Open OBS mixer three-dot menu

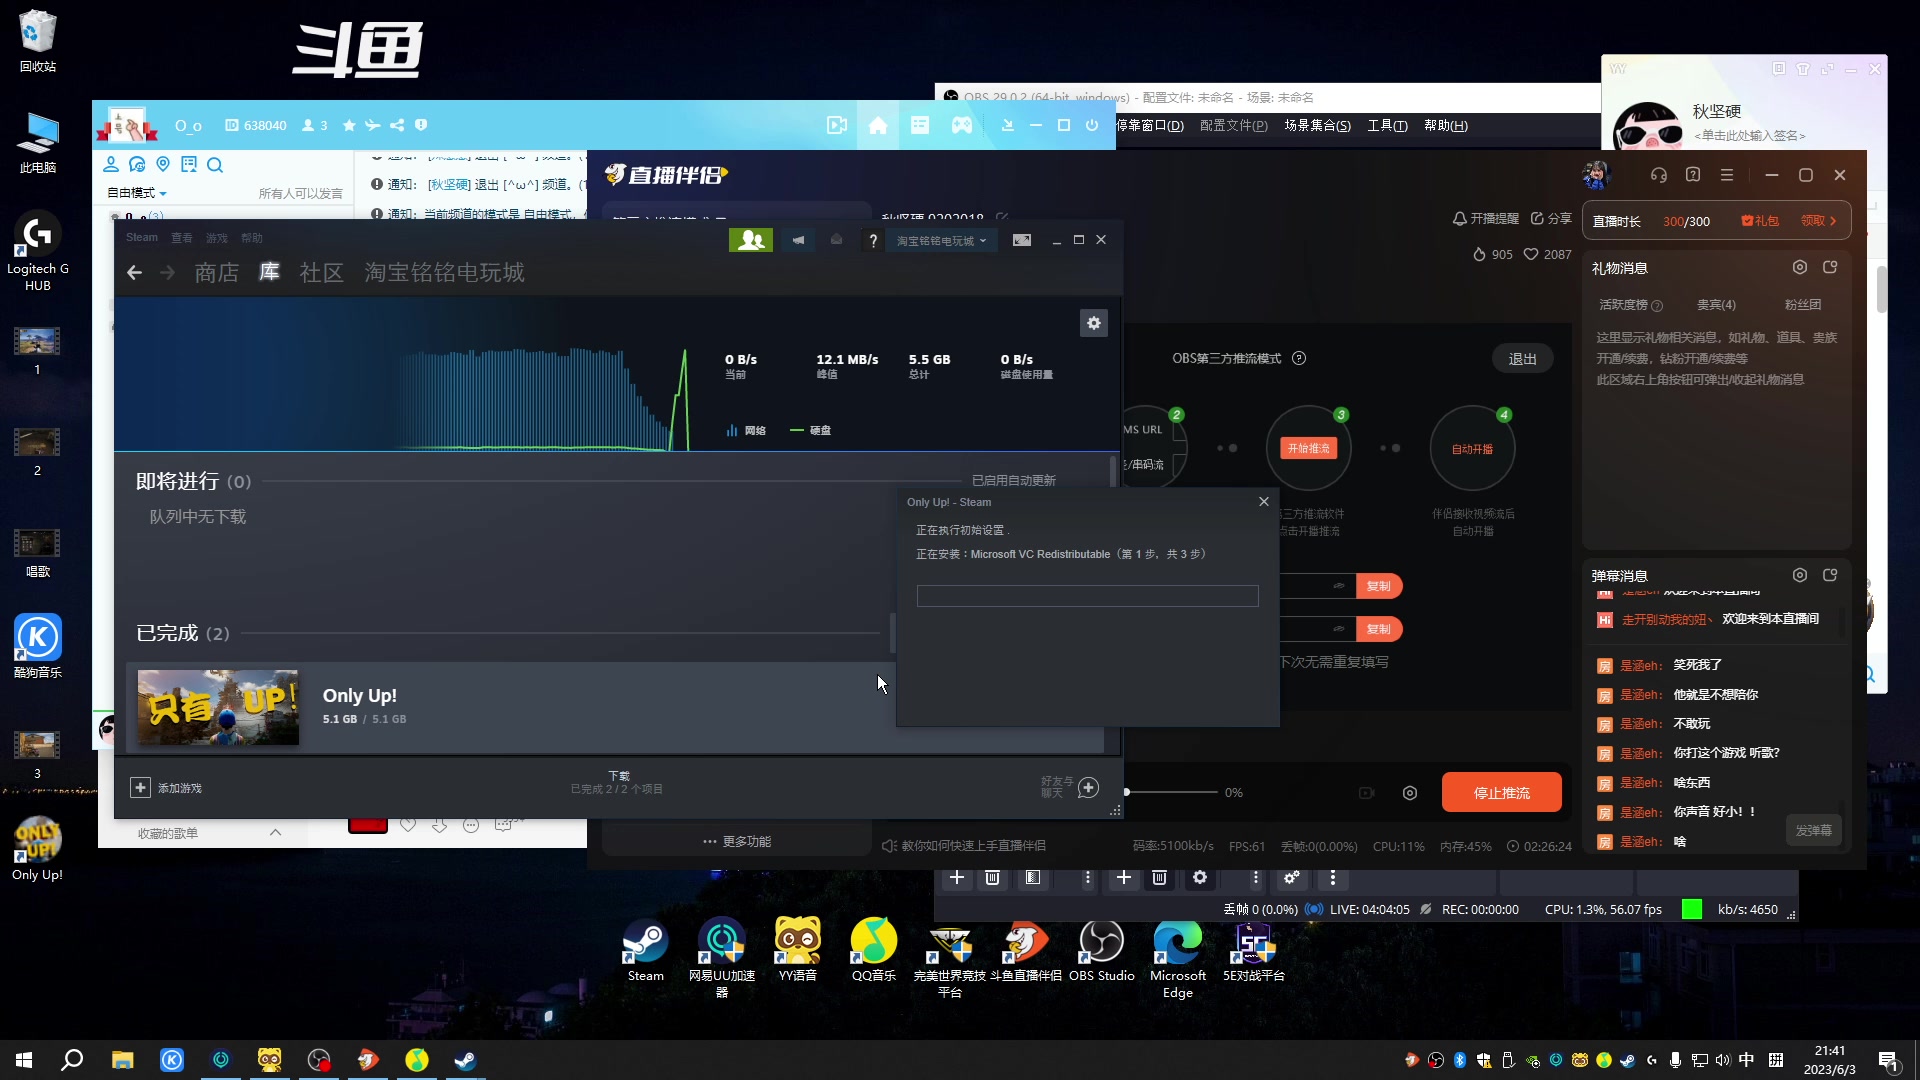[1333, 878]
